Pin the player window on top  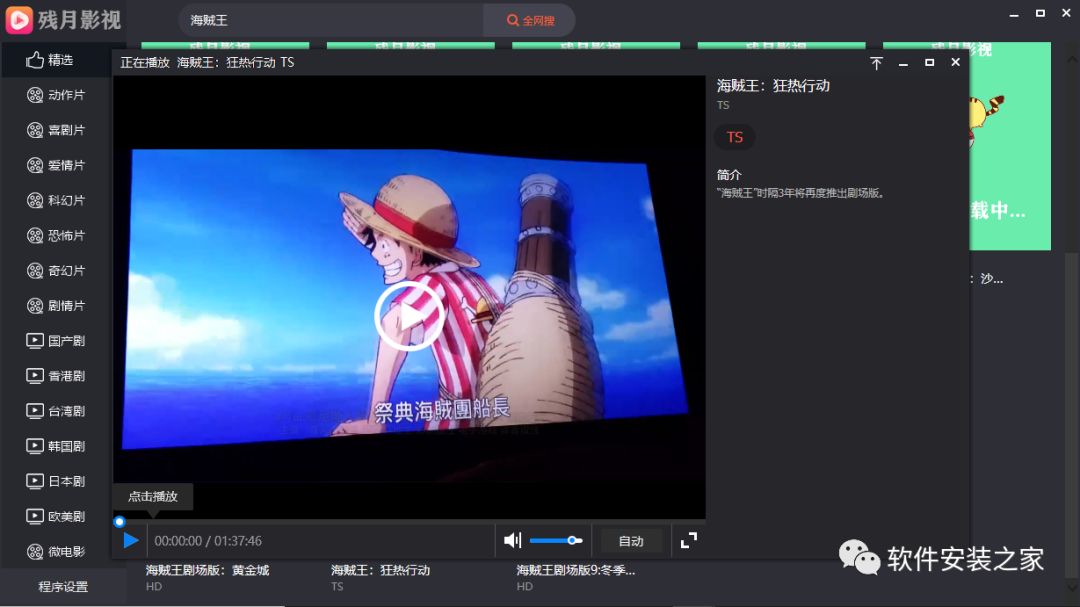point(876,63)
